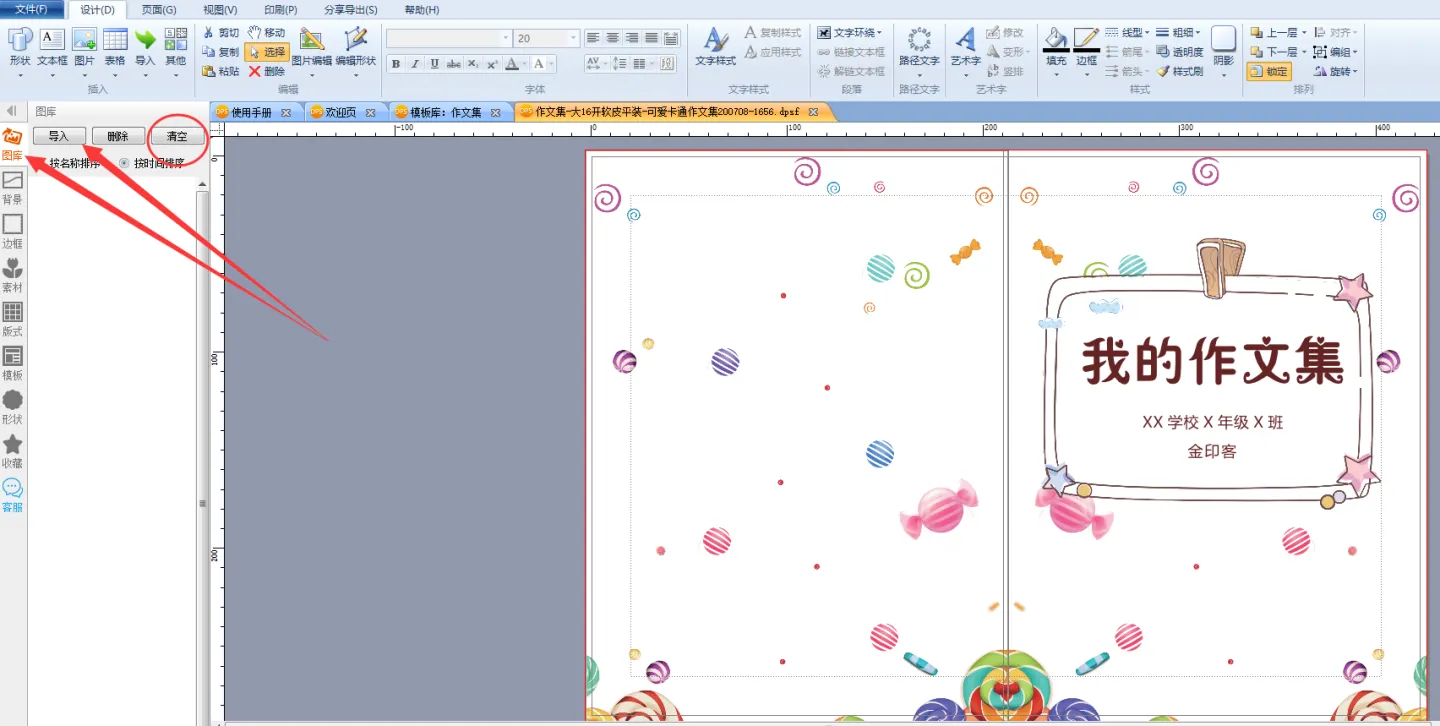Toggle subscript formatting

[473, 64]
